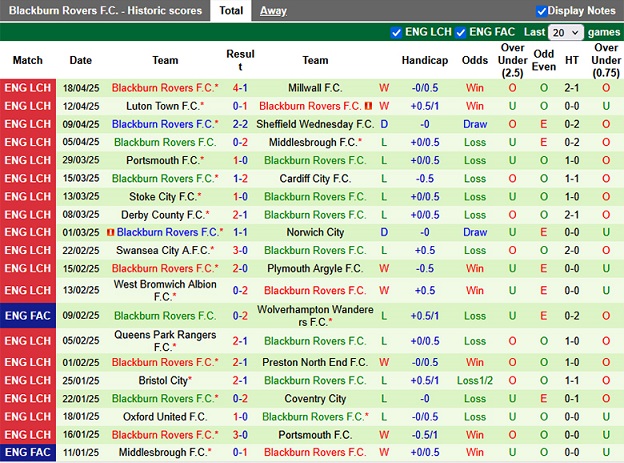Screen dimensions: 624x463
Task: Click the ENG FAC label on 11/01/25 row
Action: (x=28, y=452)
